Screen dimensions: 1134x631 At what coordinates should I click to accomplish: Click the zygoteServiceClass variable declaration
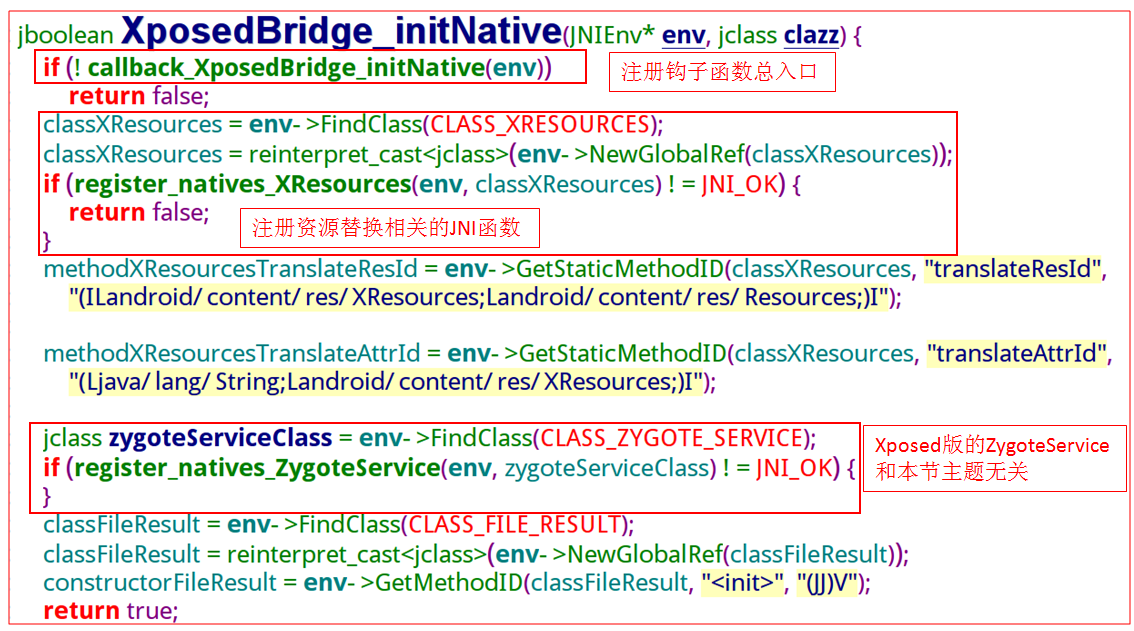click(220, 439)
